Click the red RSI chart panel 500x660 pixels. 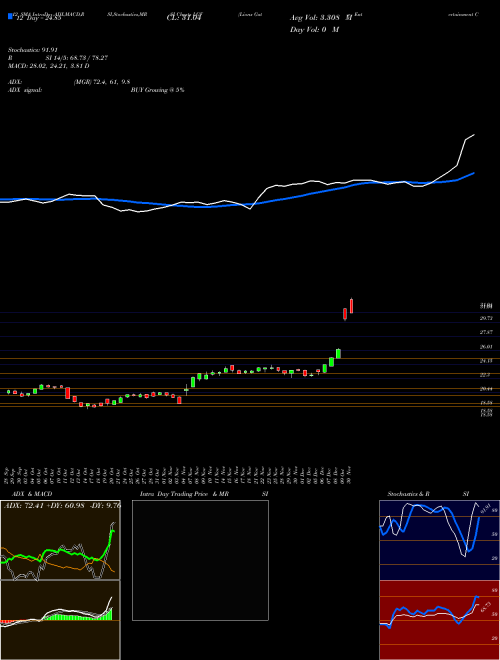click(x=439, y=620)
